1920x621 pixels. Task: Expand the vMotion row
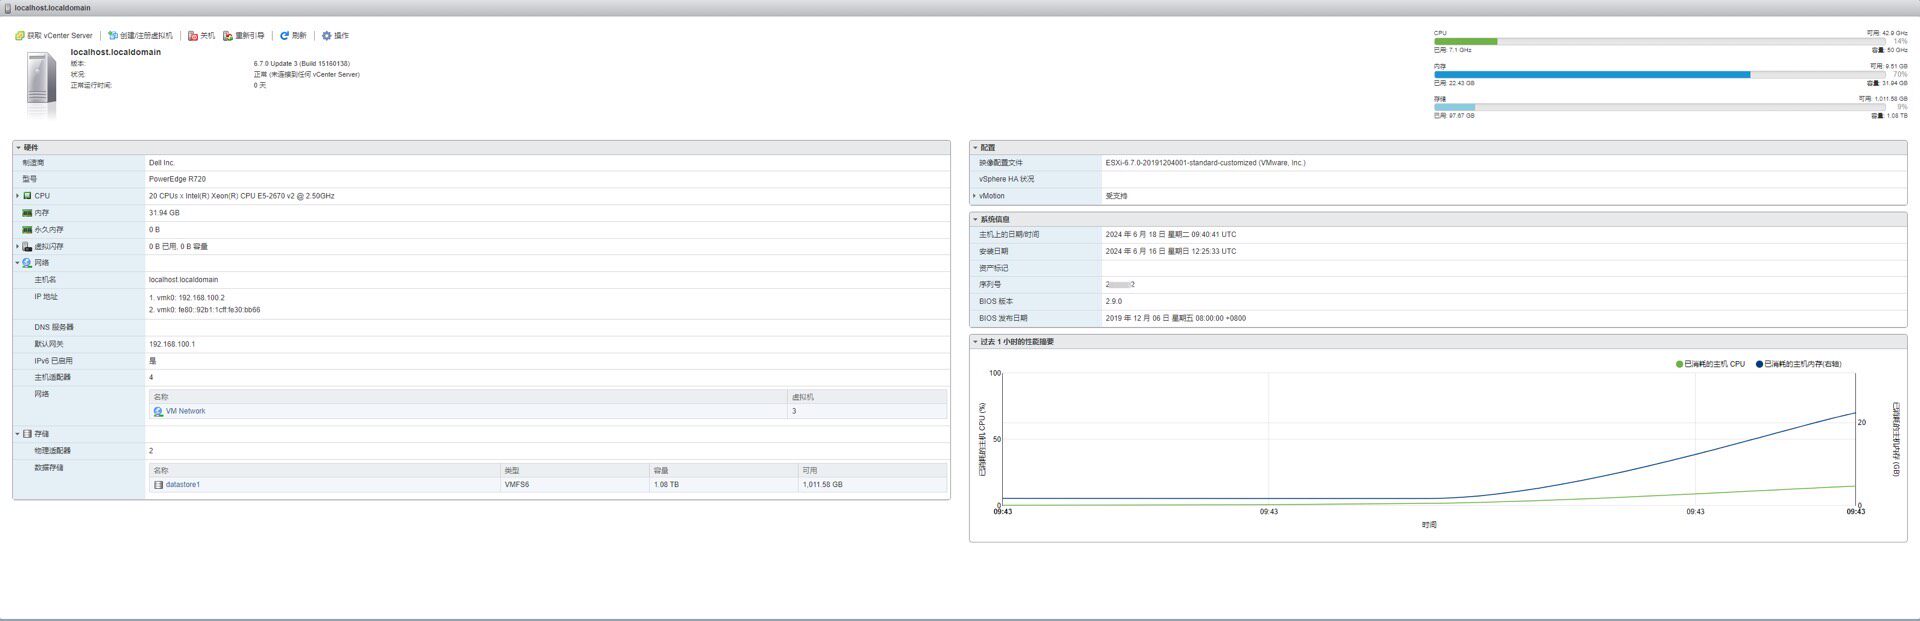click(975, 196)
